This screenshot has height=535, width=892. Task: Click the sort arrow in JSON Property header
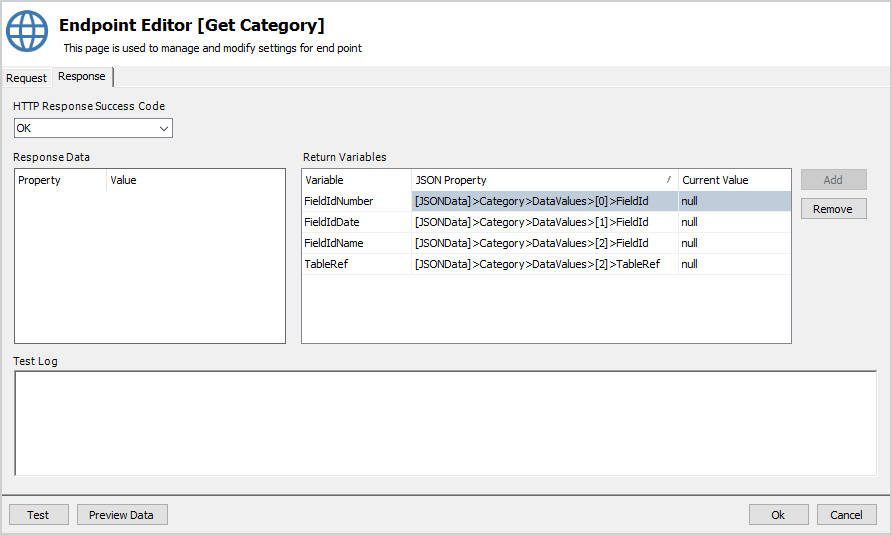pos(668,179)
